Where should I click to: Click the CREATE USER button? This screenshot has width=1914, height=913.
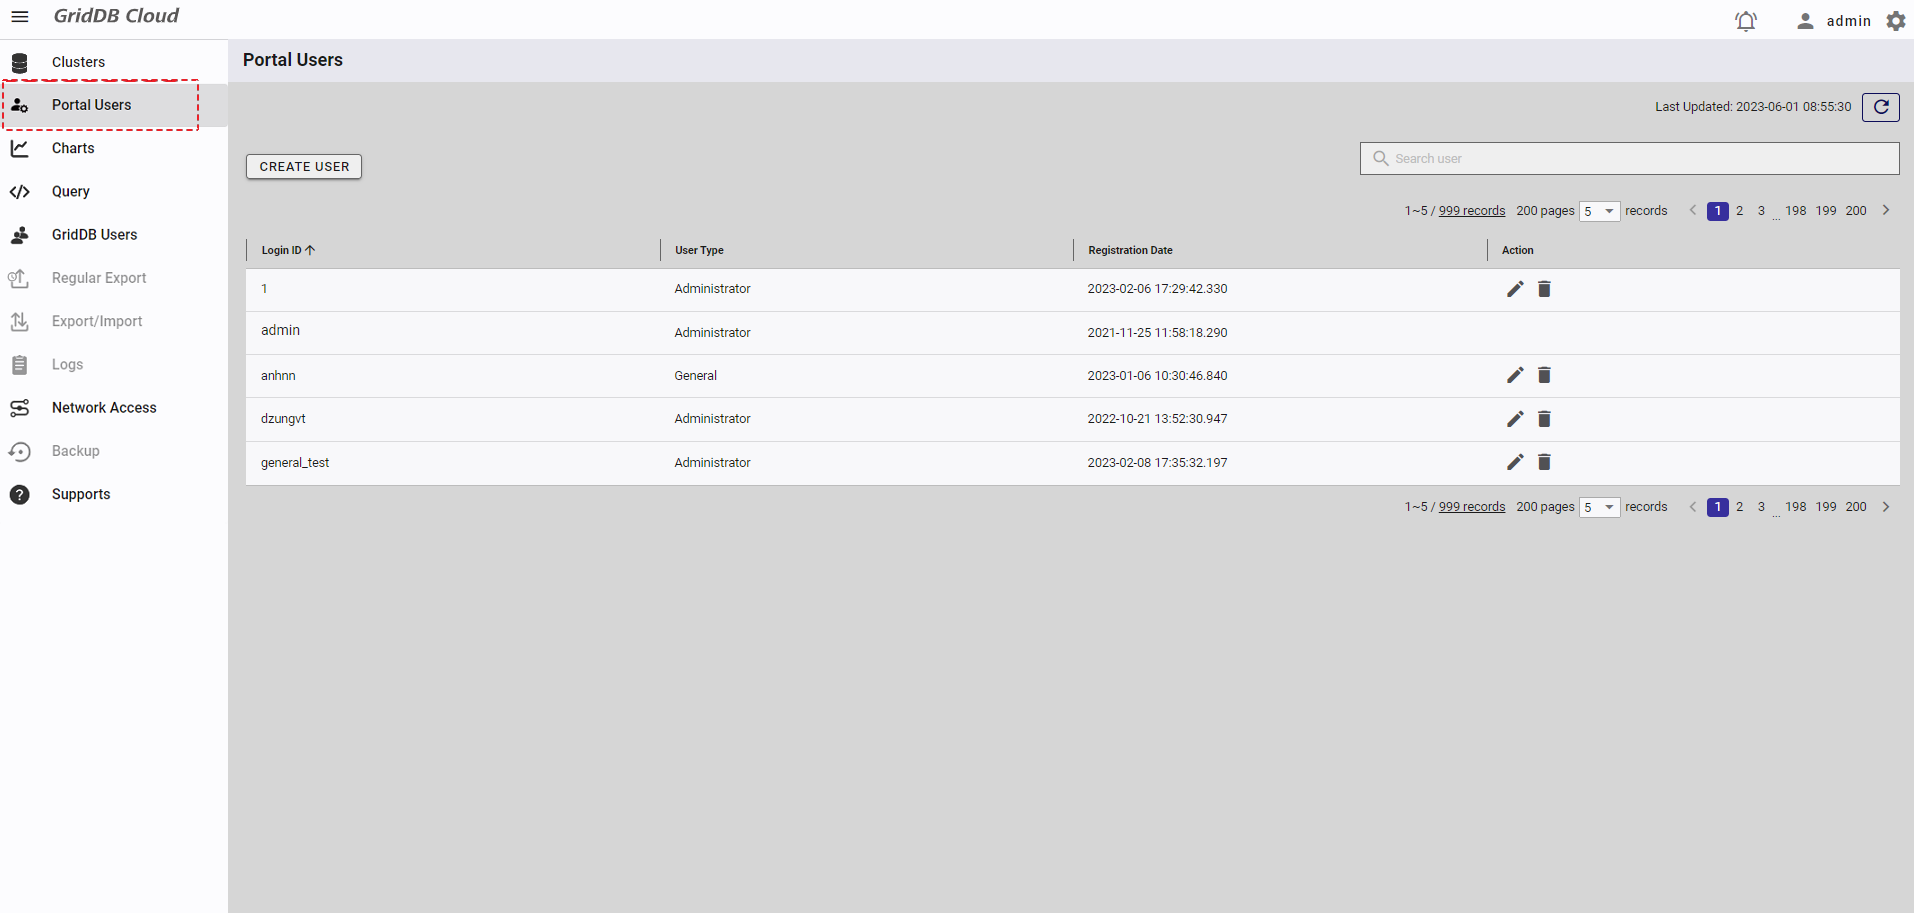(x=304, y=167)
